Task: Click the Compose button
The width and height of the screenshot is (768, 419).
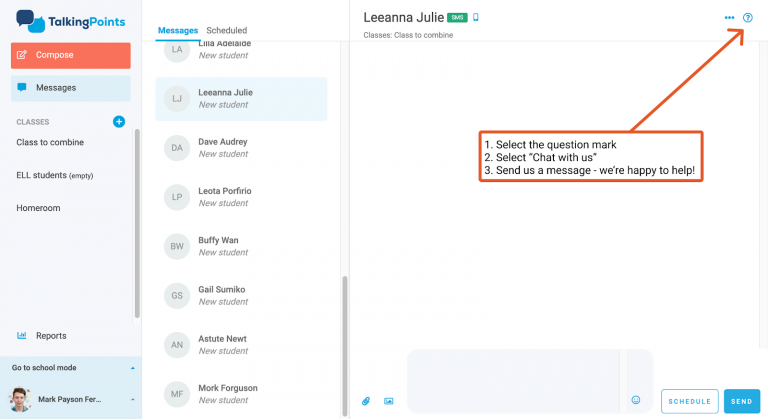Action: pyautogui.click(x=71, y=55)
